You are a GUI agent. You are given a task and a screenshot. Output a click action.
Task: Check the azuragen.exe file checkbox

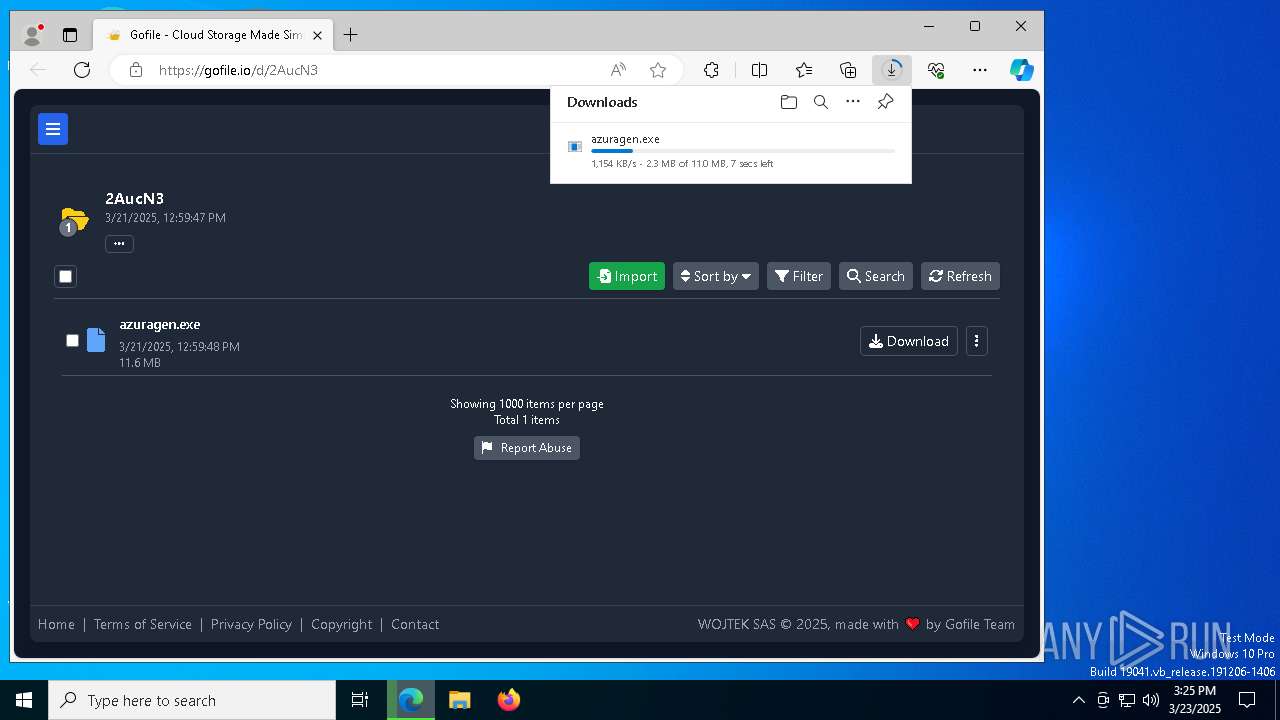(72, 341)
